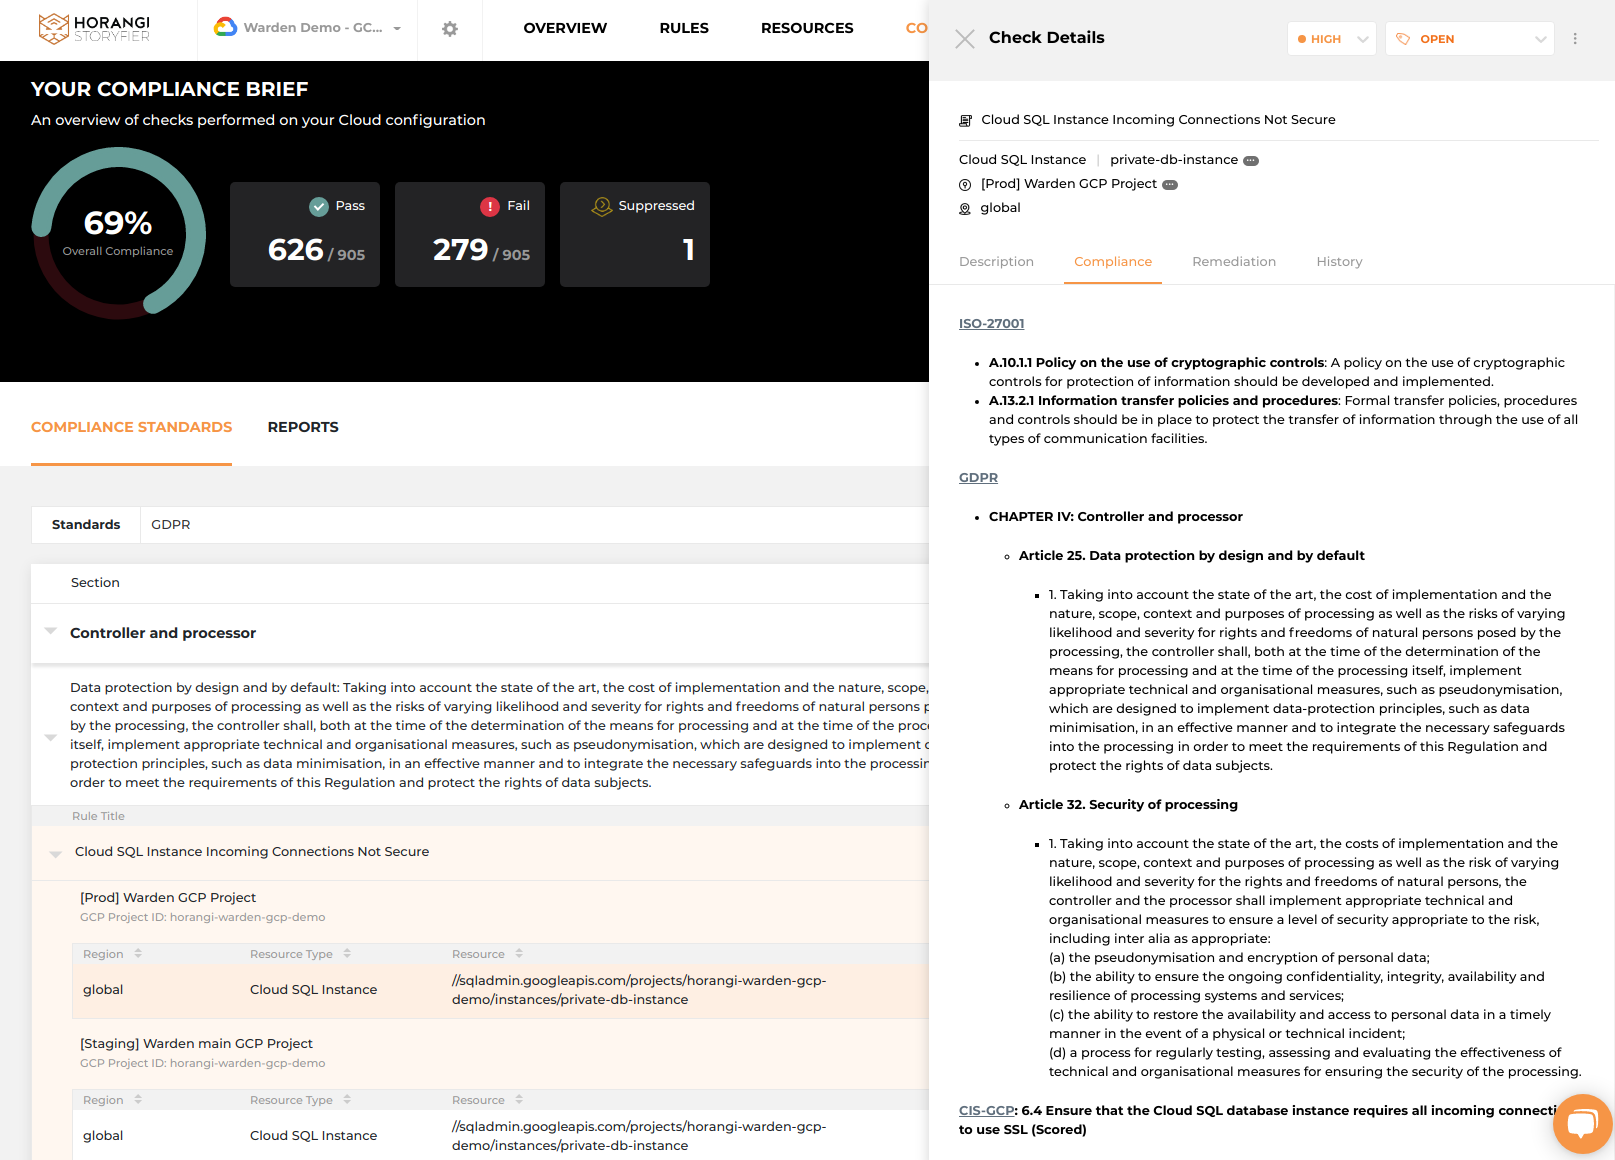1615x1160 pixels.
Task: Click the Section column header
Action: tap(95, 583)
